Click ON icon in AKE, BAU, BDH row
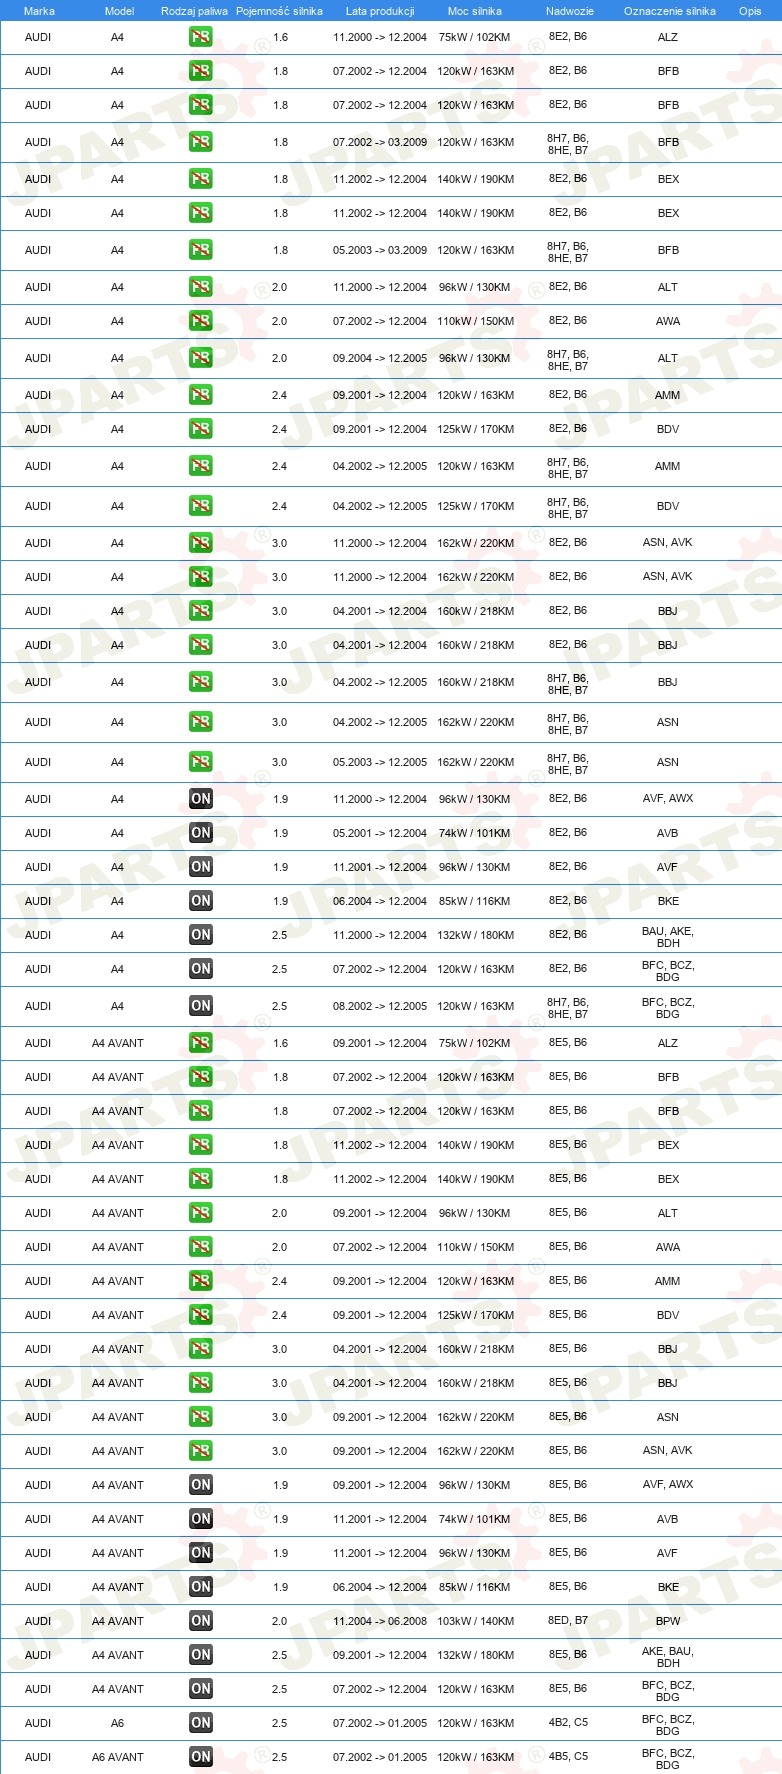 pyautogui.click(x=201, y=1655)
